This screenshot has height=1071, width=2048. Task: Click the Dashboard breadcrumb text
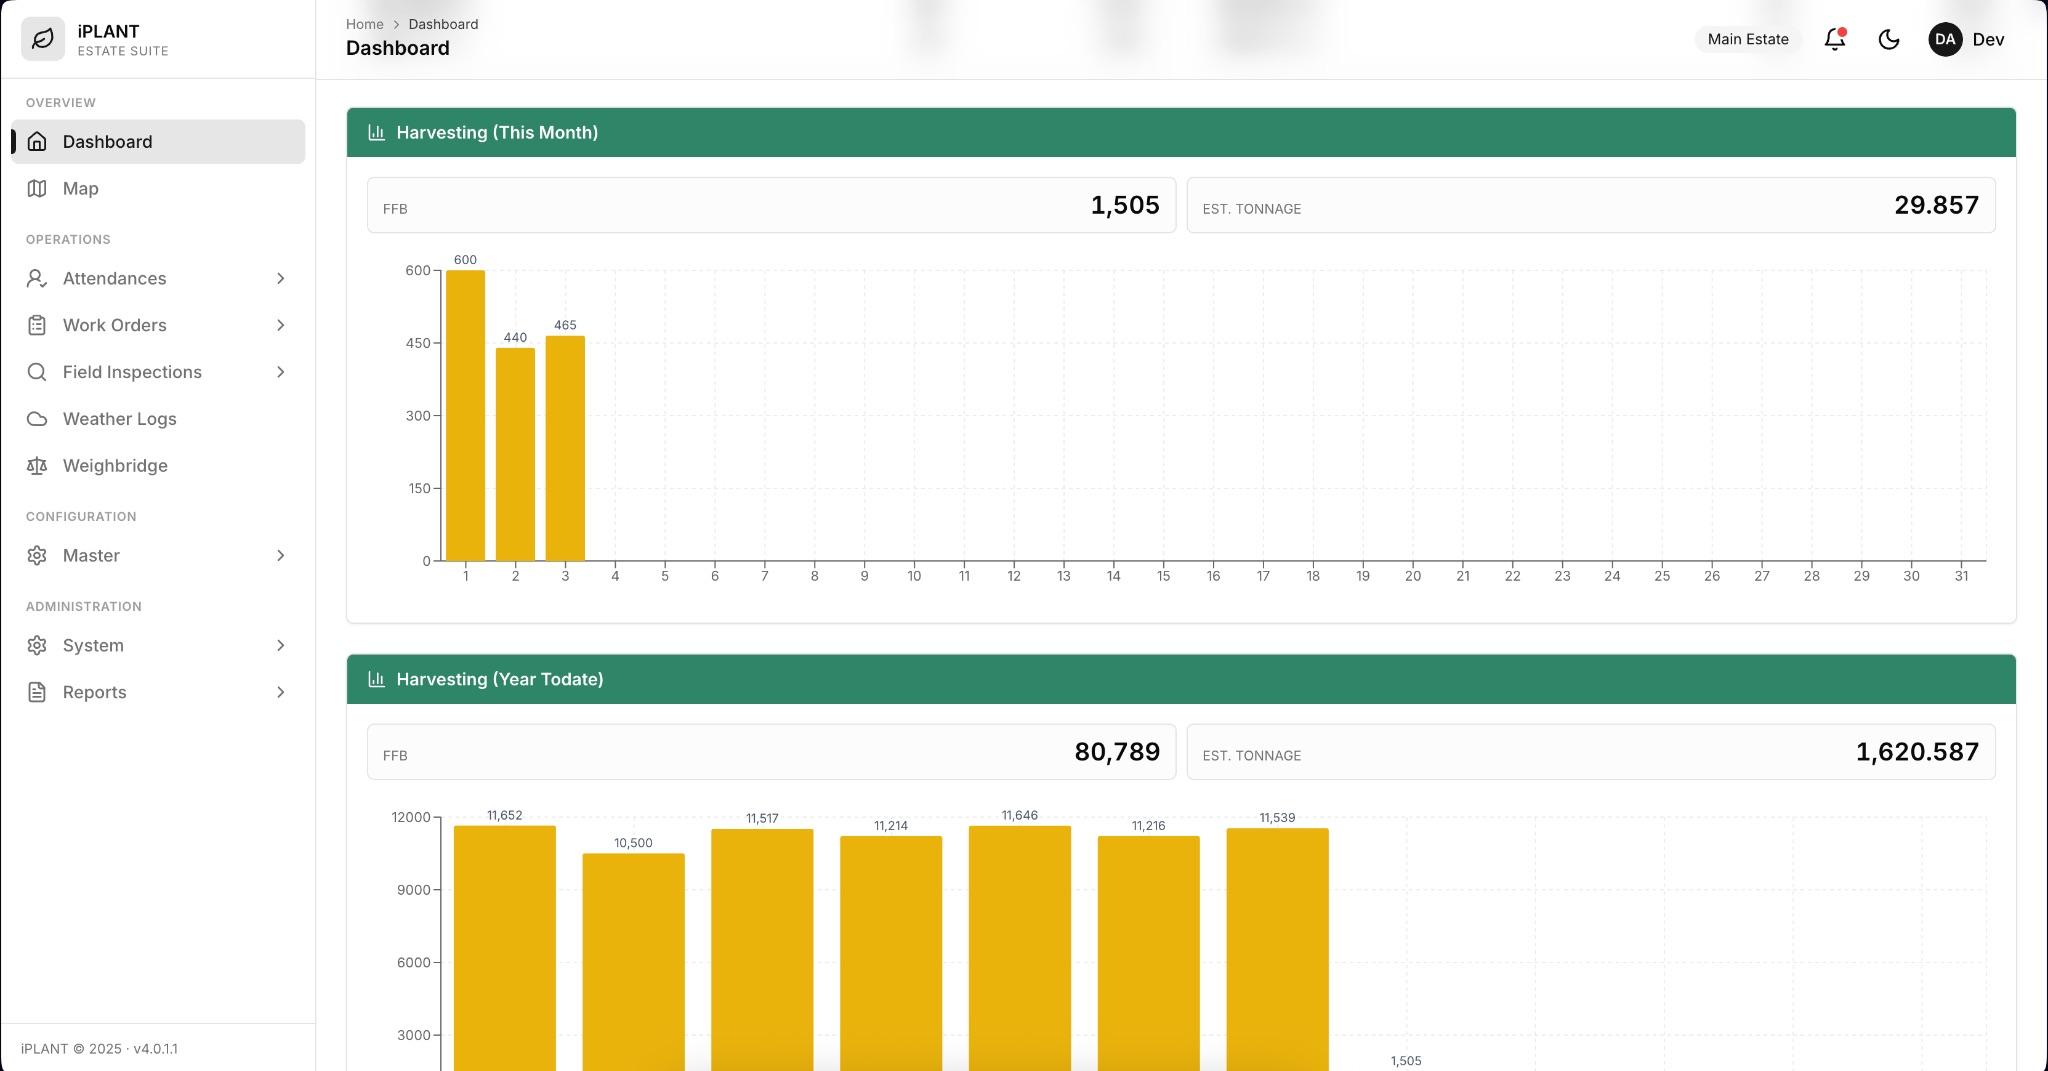443,24
